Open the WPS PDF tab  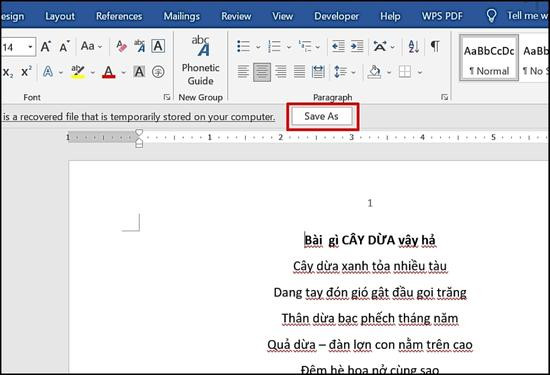coord(442,16)
